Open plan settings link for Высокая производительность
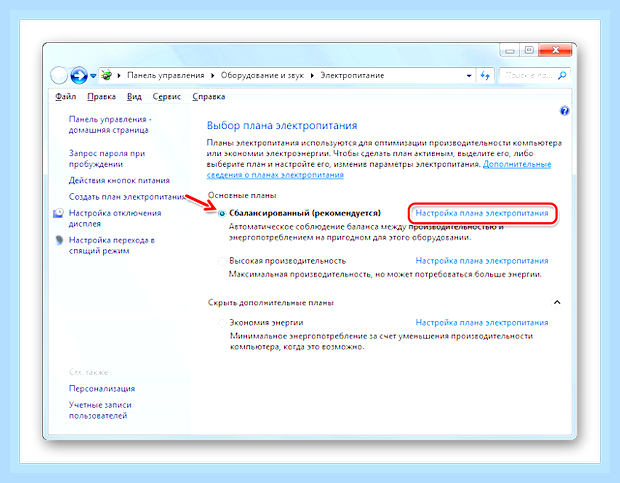The height and width of the screenshot is (483, 620). coord(482,261)
